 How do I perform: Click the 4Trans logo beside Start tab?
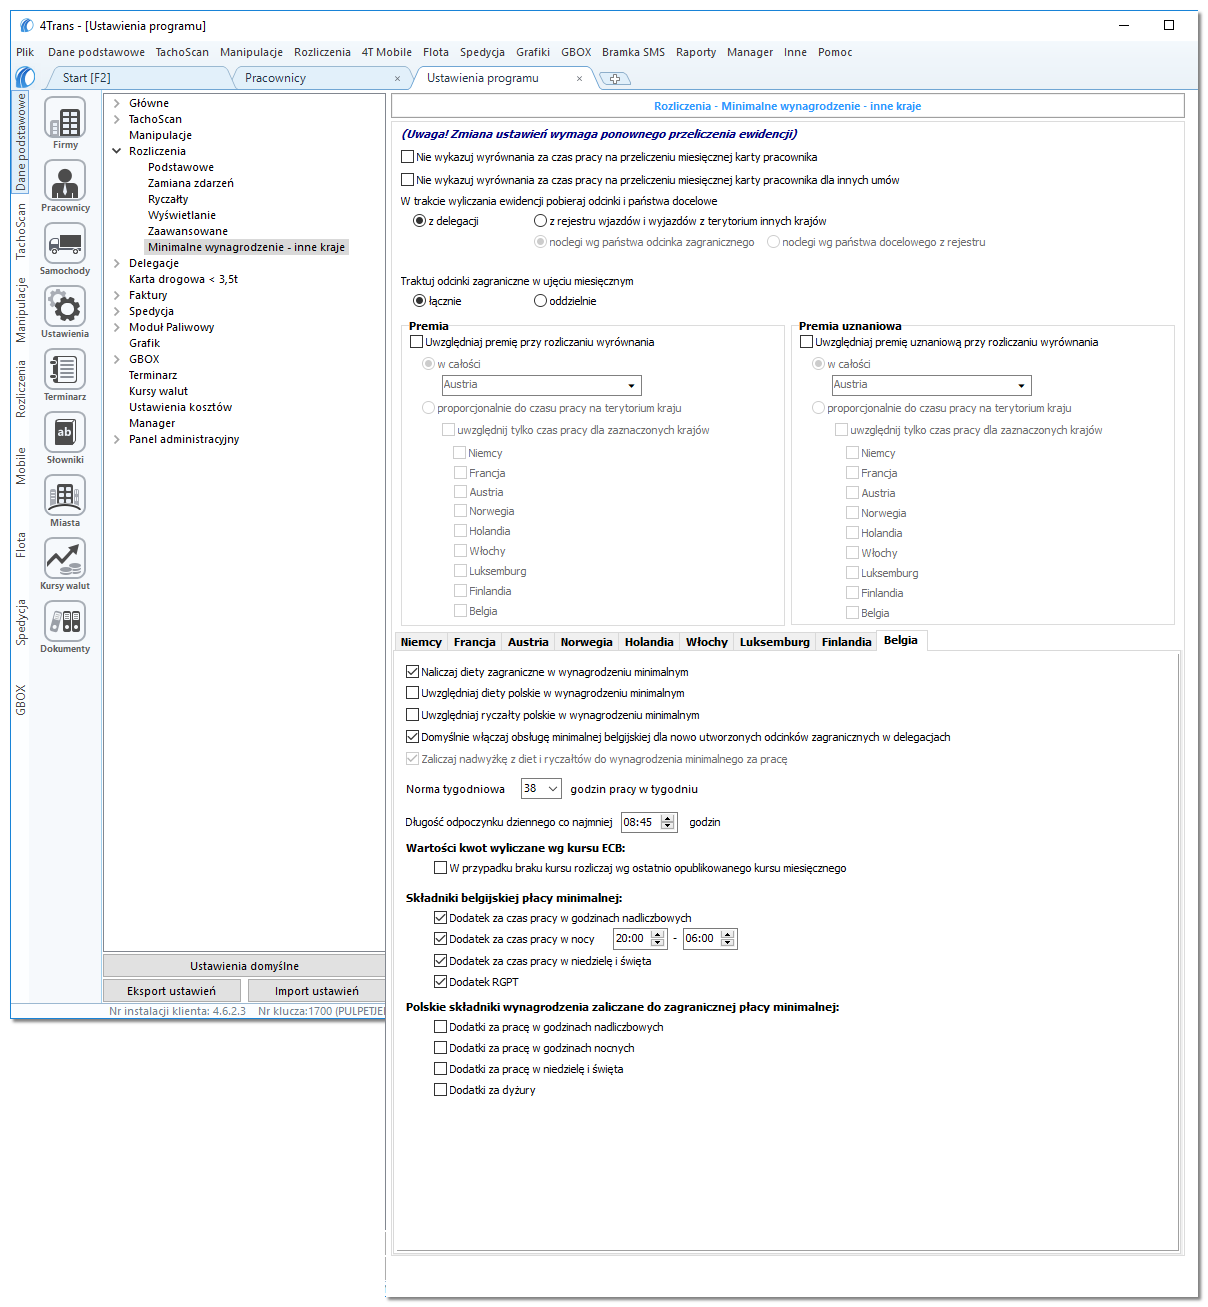(26, 77)
